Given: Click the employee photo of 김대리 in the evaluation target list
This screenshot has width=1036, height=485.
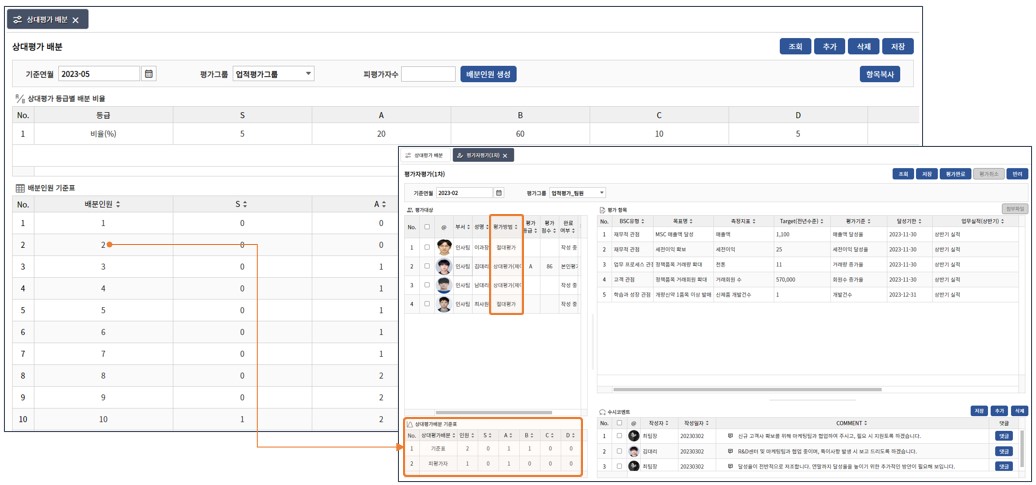Looking at the screenshot, I should pos(444,266).
